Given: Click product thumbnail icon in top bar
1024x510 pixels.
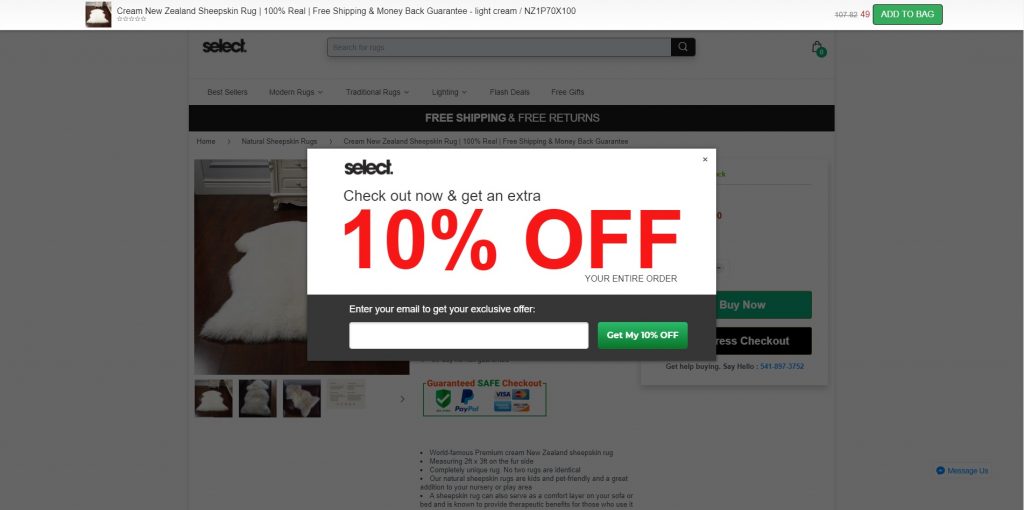Looking at the screenshot, I should click(99, 14).
